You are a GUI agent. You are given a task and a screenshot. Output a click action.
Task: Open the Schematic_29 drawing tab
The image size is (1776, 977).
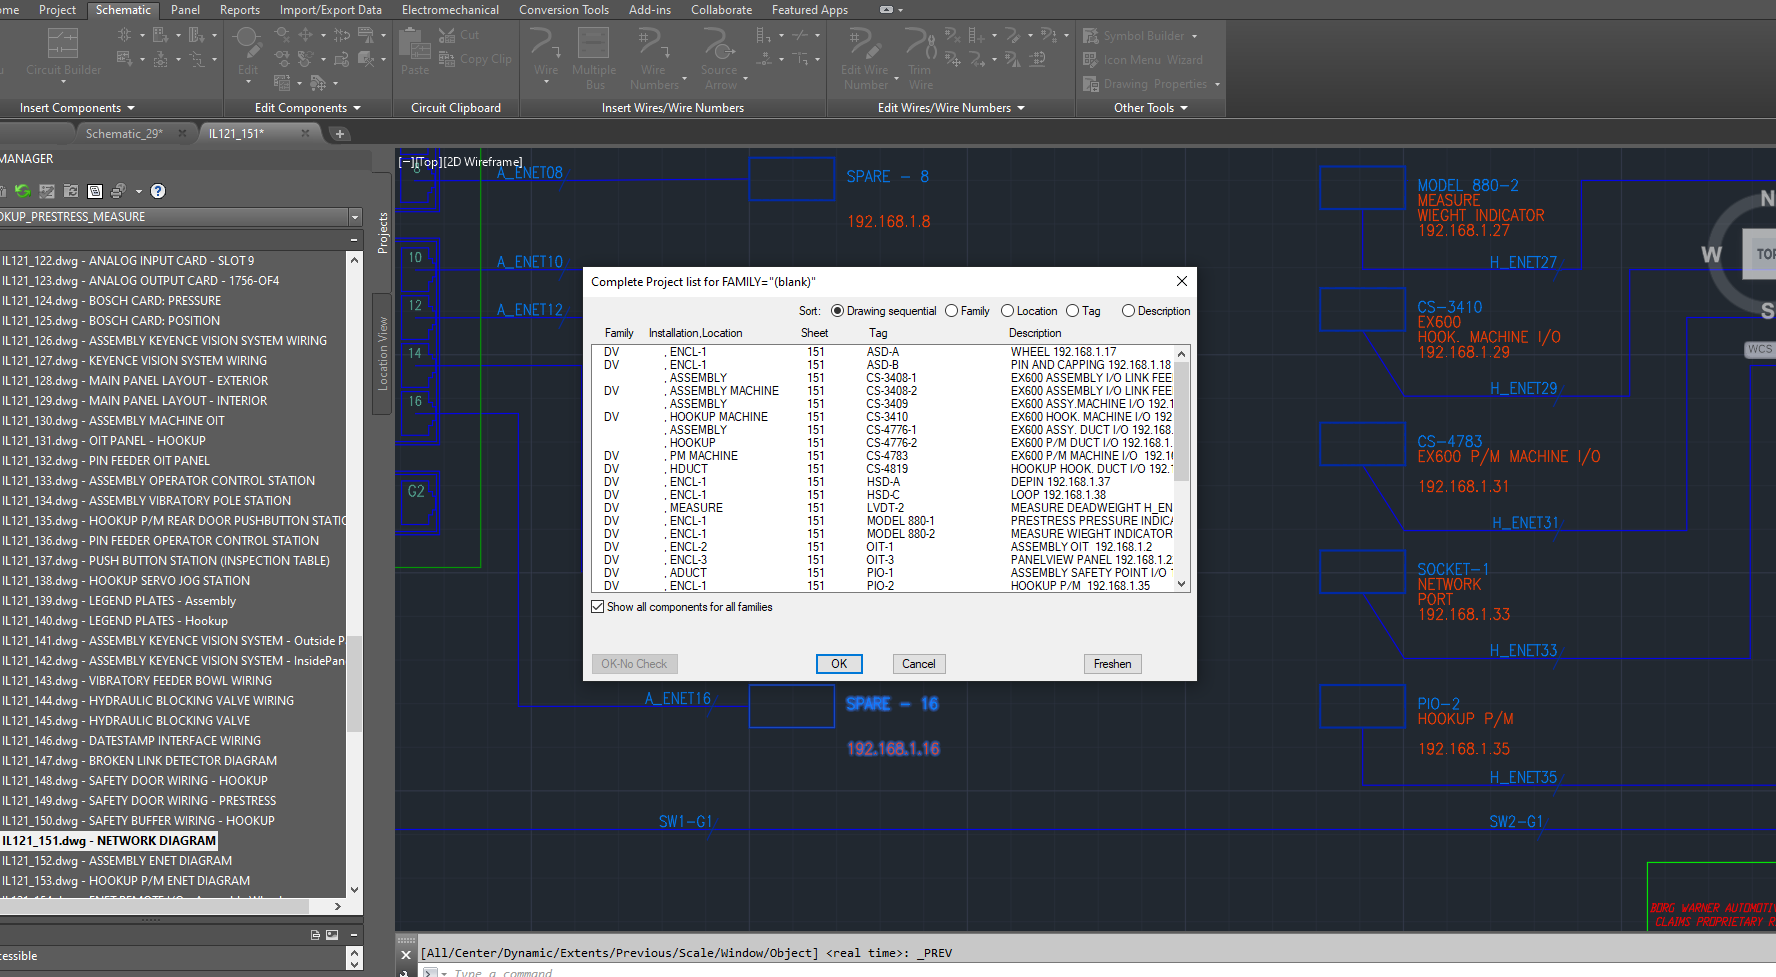coord(123,133)
